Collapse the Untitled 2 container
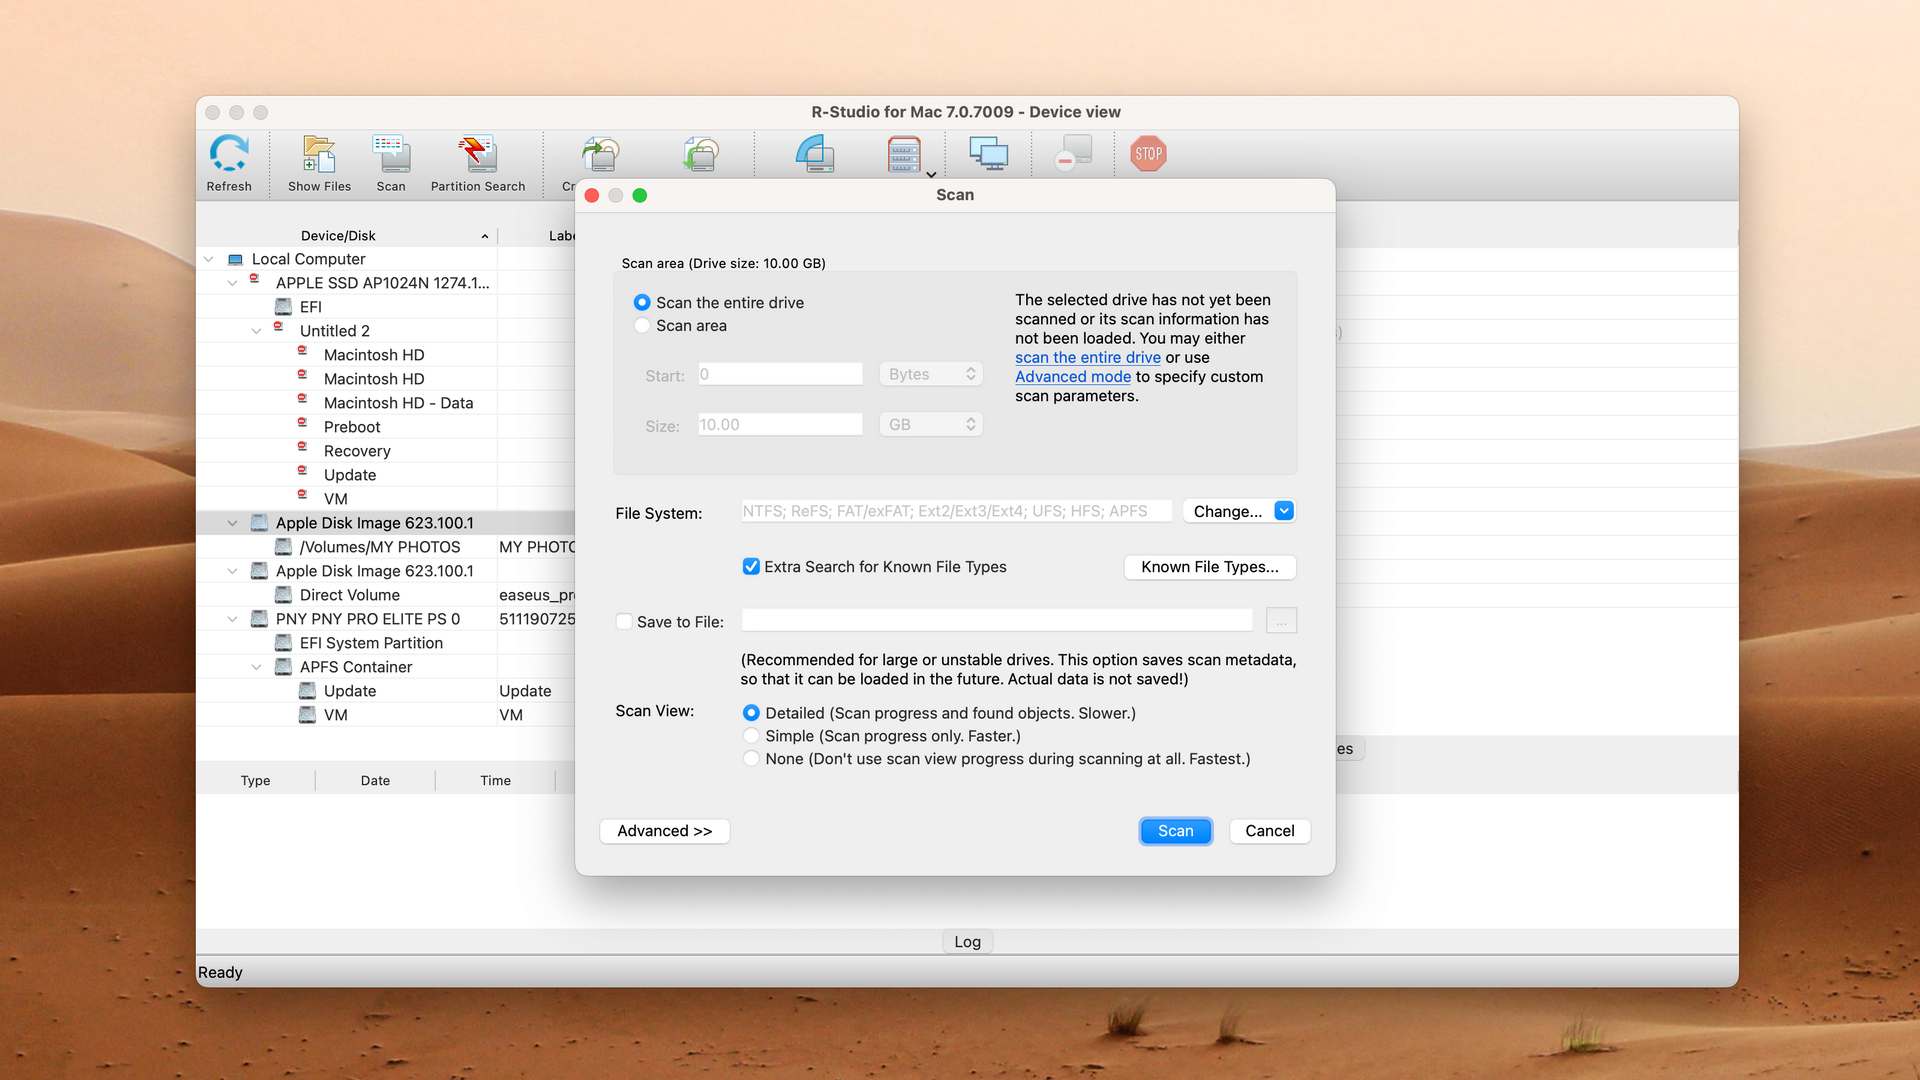 [x=256, y=331]
